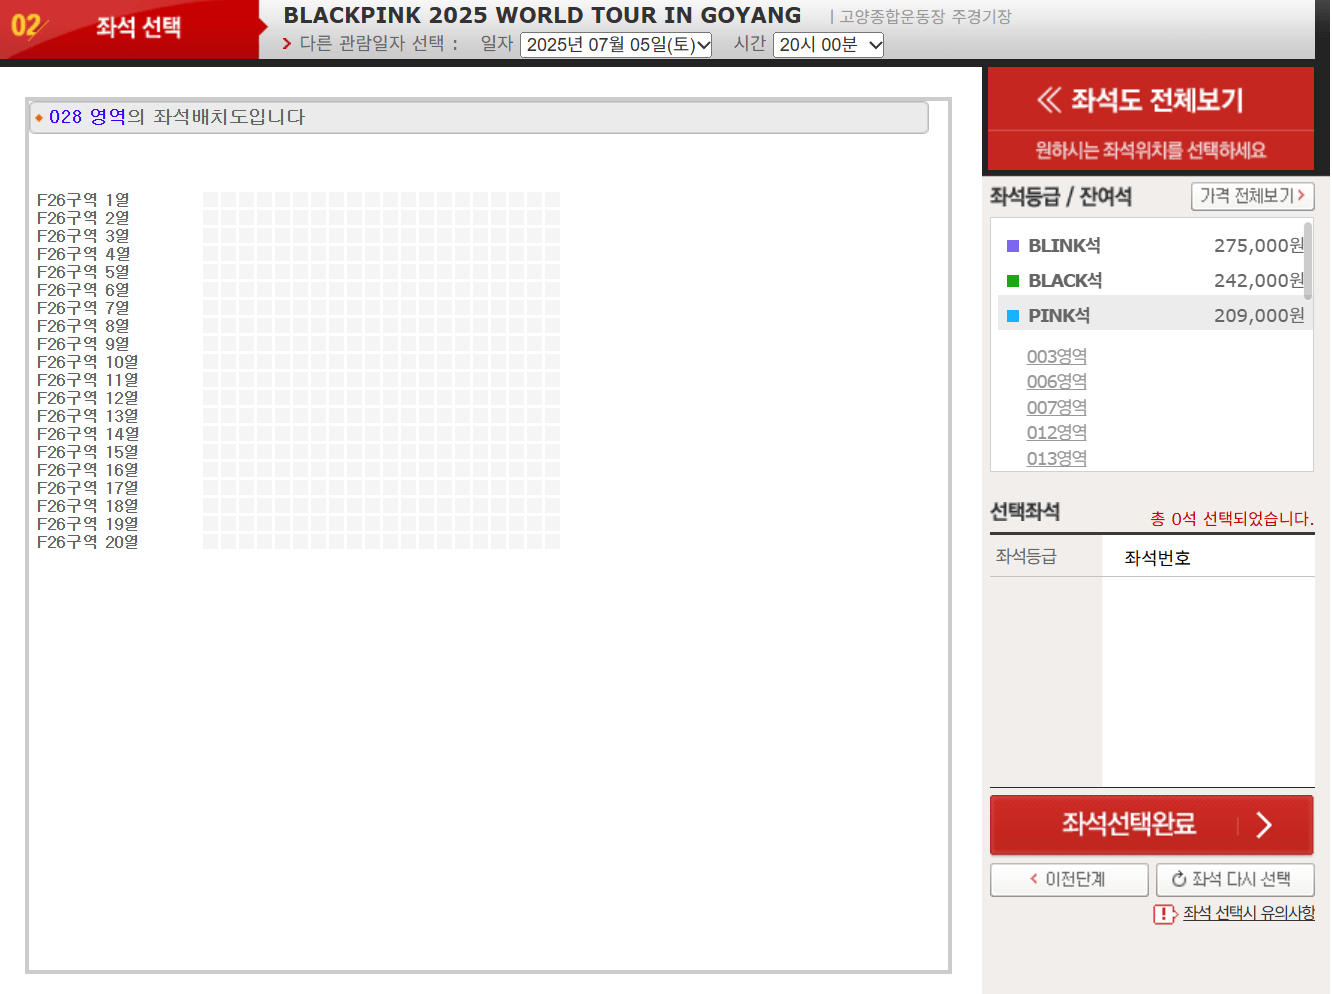Click the blue PINK석 color square
Viewport: 1332px width, 994px height.
coord(1013,316)
